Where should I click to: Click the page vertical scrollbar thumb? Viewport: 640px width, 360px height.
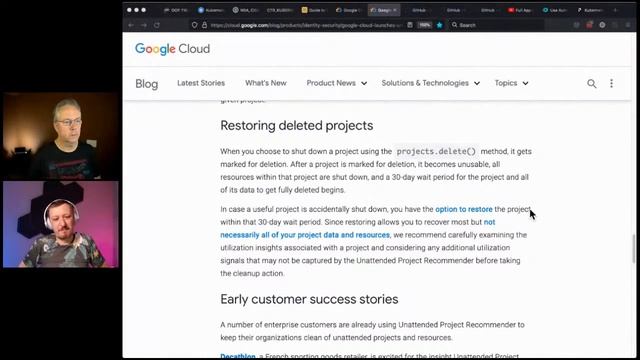click(x=633, y=249)
